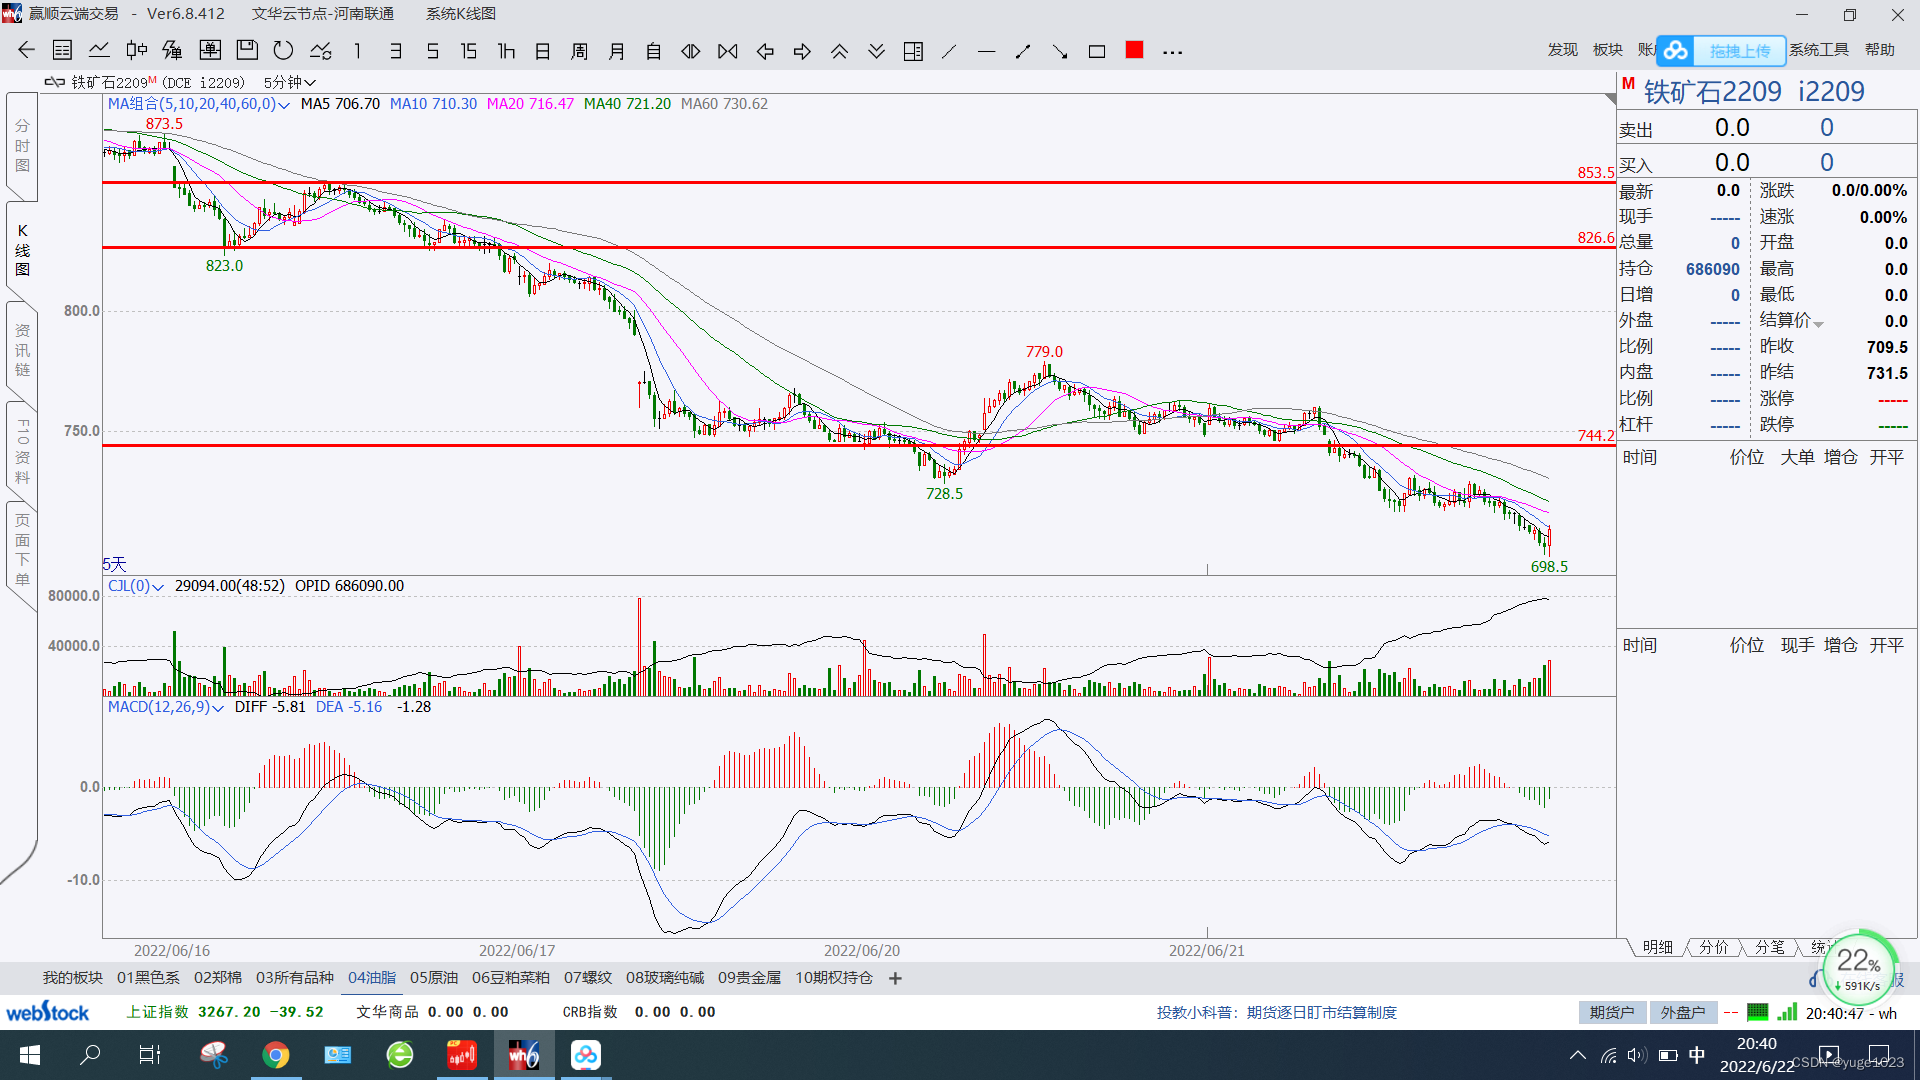Screen dimensions: 1920x1080
Task: Move chart left with left arrow icon
Action: tap(765, 51)
